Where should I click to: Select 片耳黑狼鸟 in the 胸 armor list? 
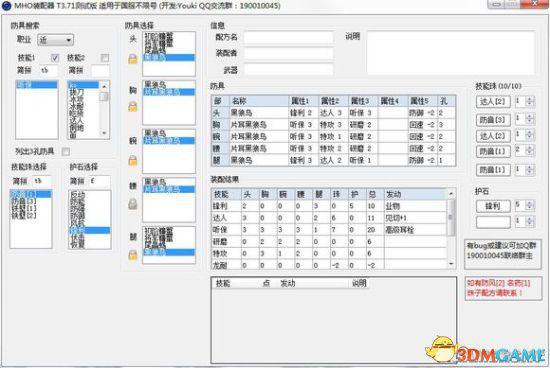[x=169, y=92]
